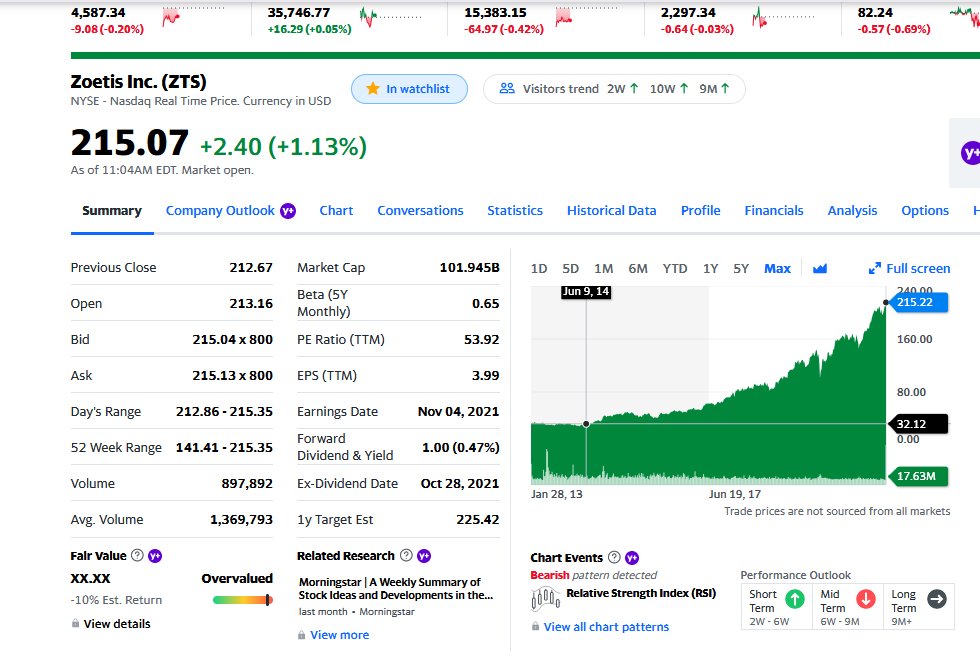Click the purple Y+ badge at right edge
Viewport: 980px width, 664px height.
point(971,153)
